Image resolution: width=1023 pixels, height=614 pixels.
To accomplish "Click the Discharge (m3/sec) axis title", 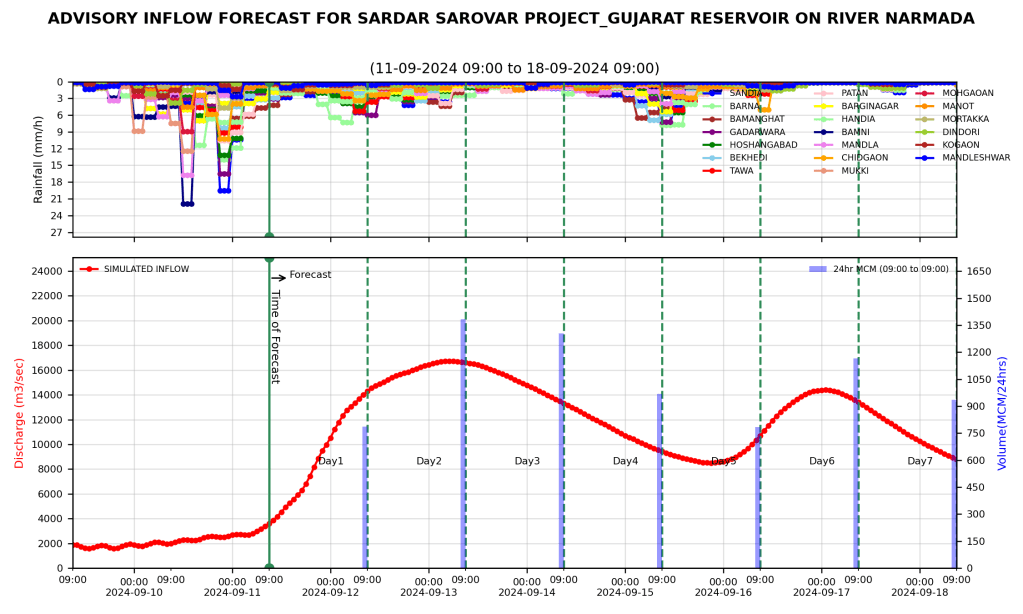I will point(19,413).
